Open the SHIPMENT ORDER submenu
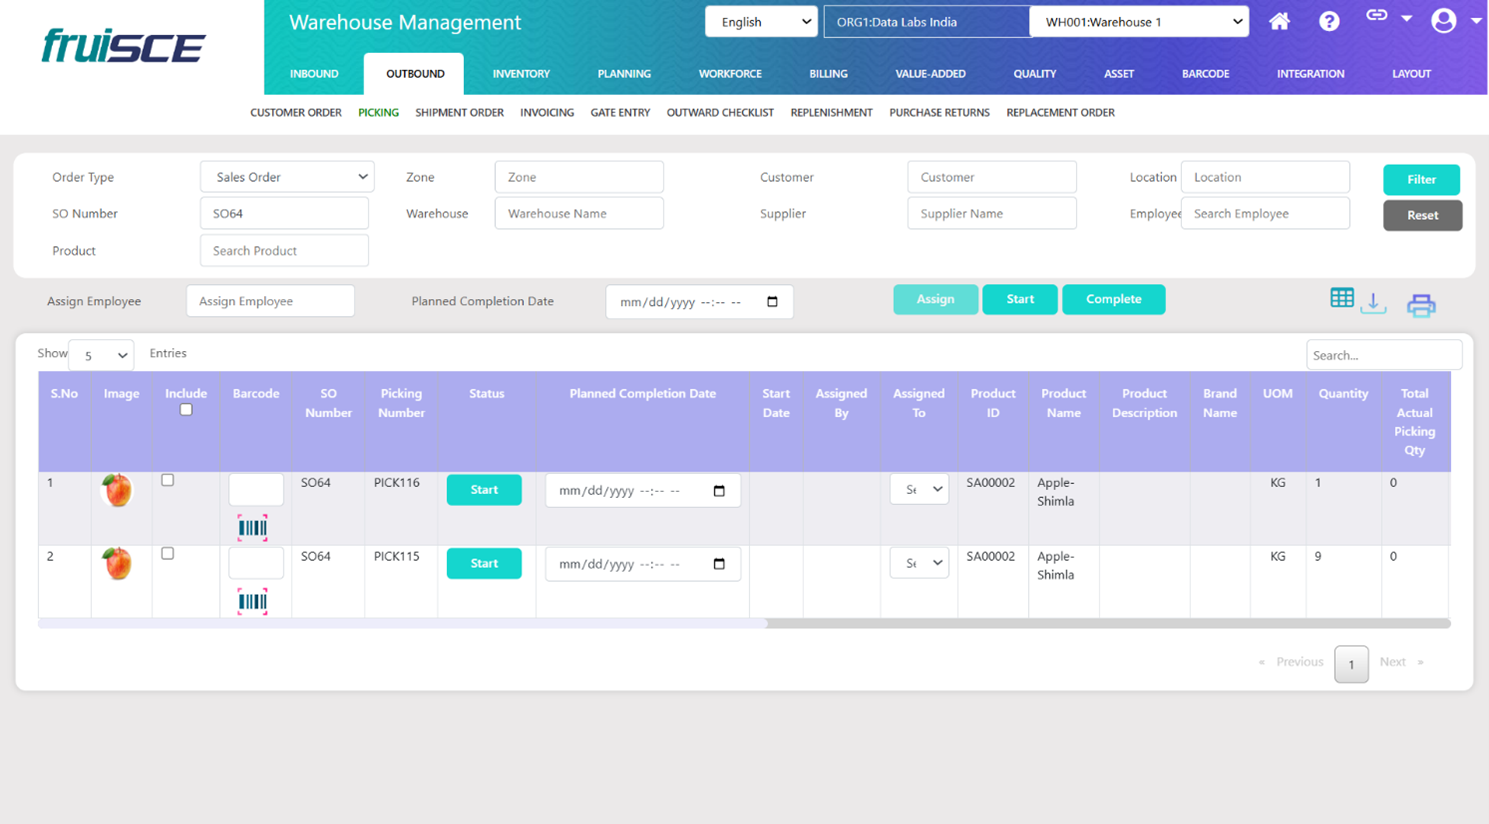Viewport: 1489px width, 824px height. [459, 113]
